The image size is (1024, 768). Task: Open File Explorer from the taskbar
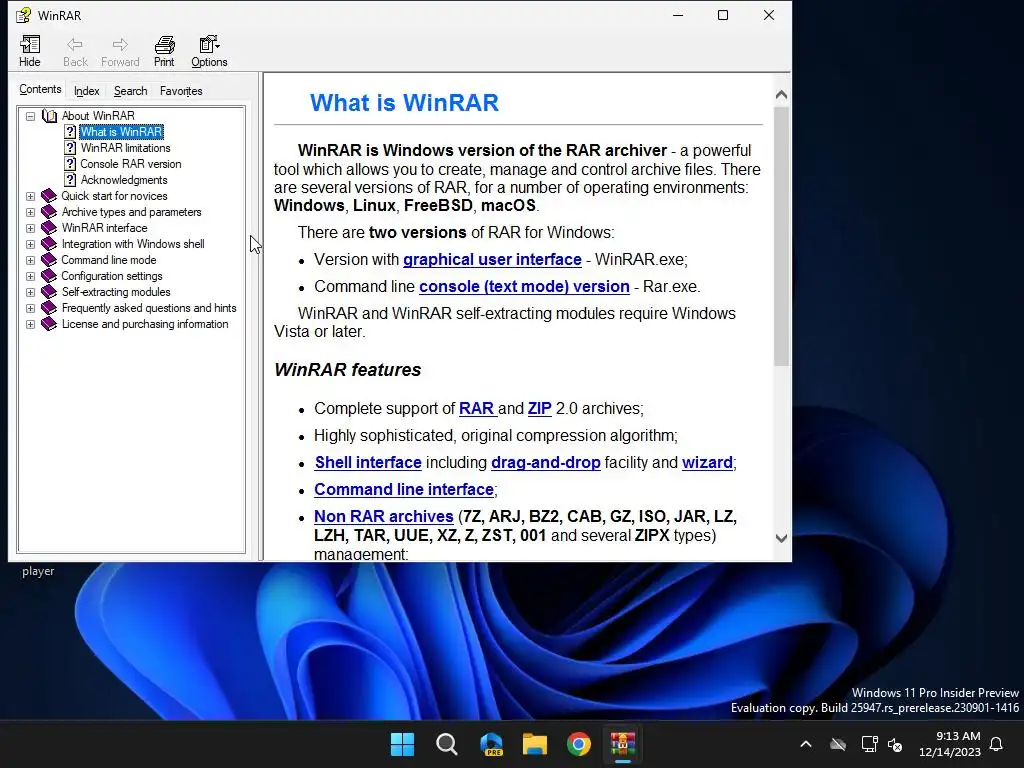tap(535, 744)
